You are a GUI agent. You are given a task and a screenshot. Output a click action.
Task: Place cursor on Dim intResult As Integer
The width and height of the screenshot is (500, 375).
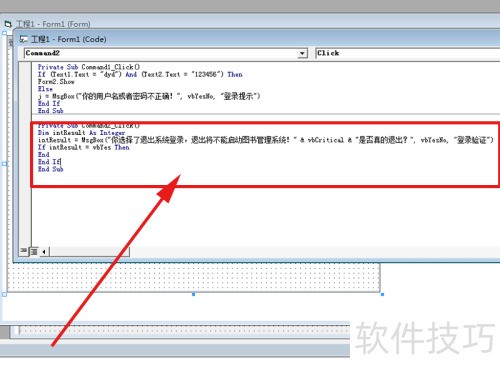click(x=81, y=133)
